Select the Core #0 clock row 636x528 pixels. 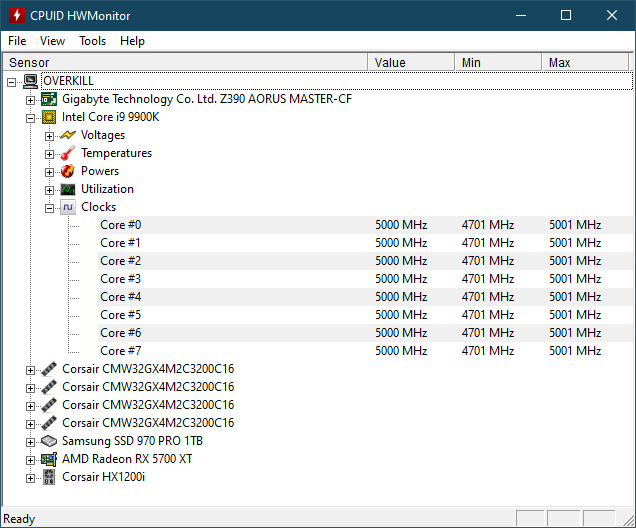tap(365, 225)
